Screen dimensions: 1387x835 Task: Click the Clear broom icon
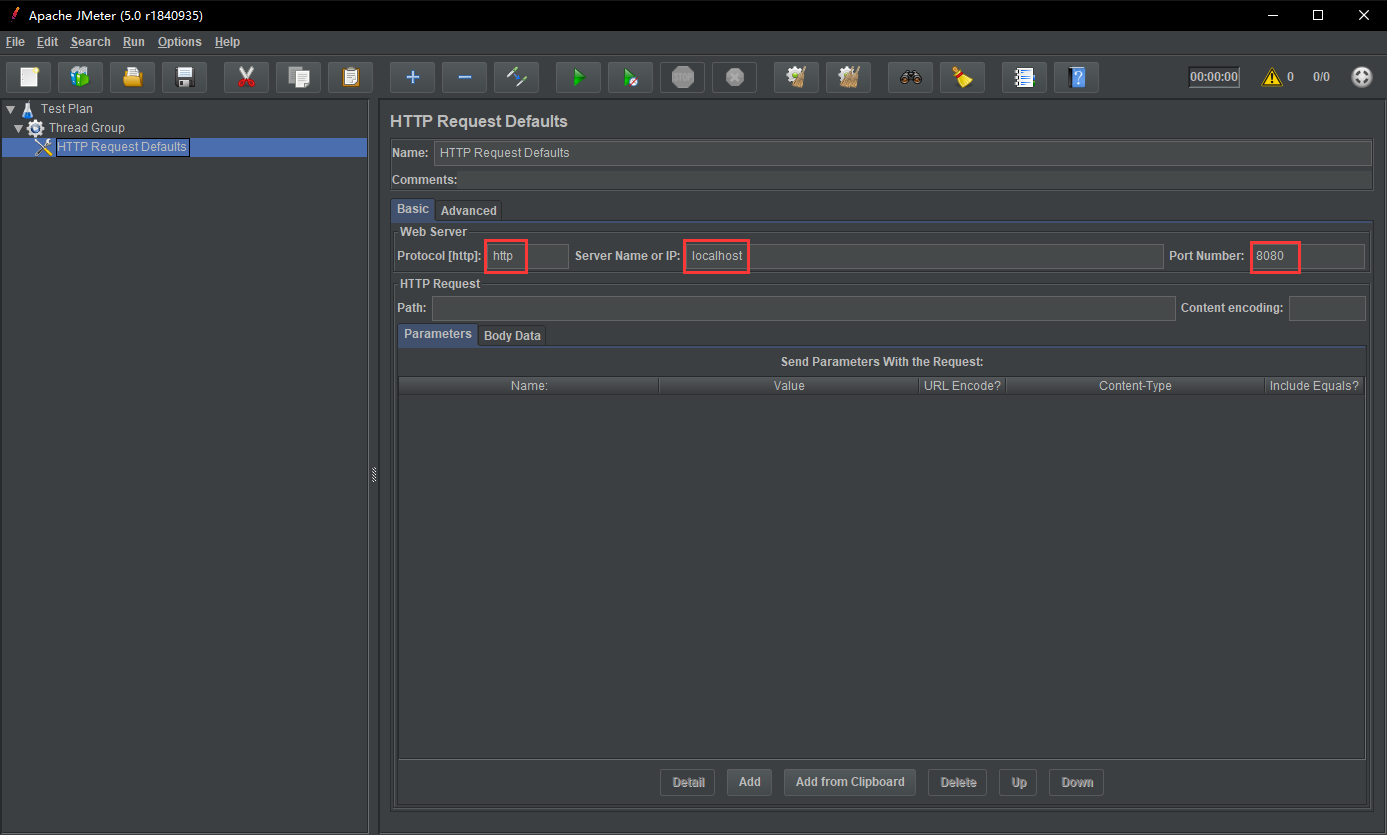click(796, 77)
